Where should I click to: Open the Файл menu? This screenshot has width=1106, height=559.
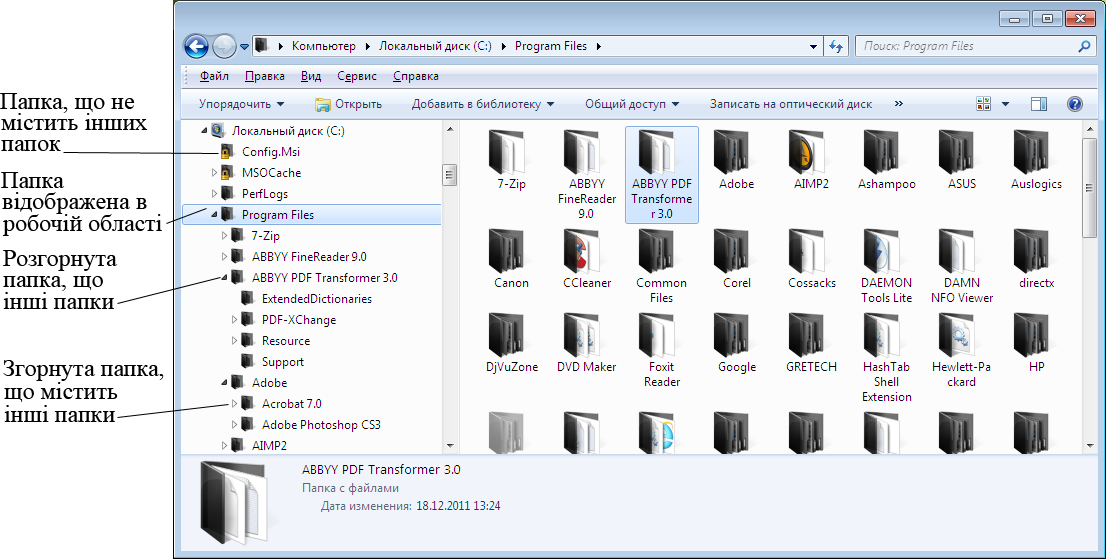pyautogui.click(x=214, y=76)
